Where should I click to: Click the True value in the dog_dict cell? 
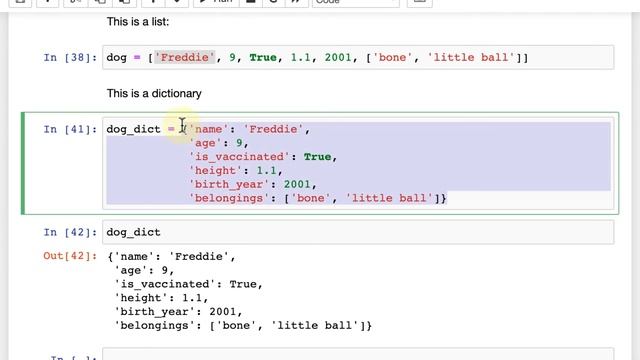pyautogui.click(x=318, y=157)
